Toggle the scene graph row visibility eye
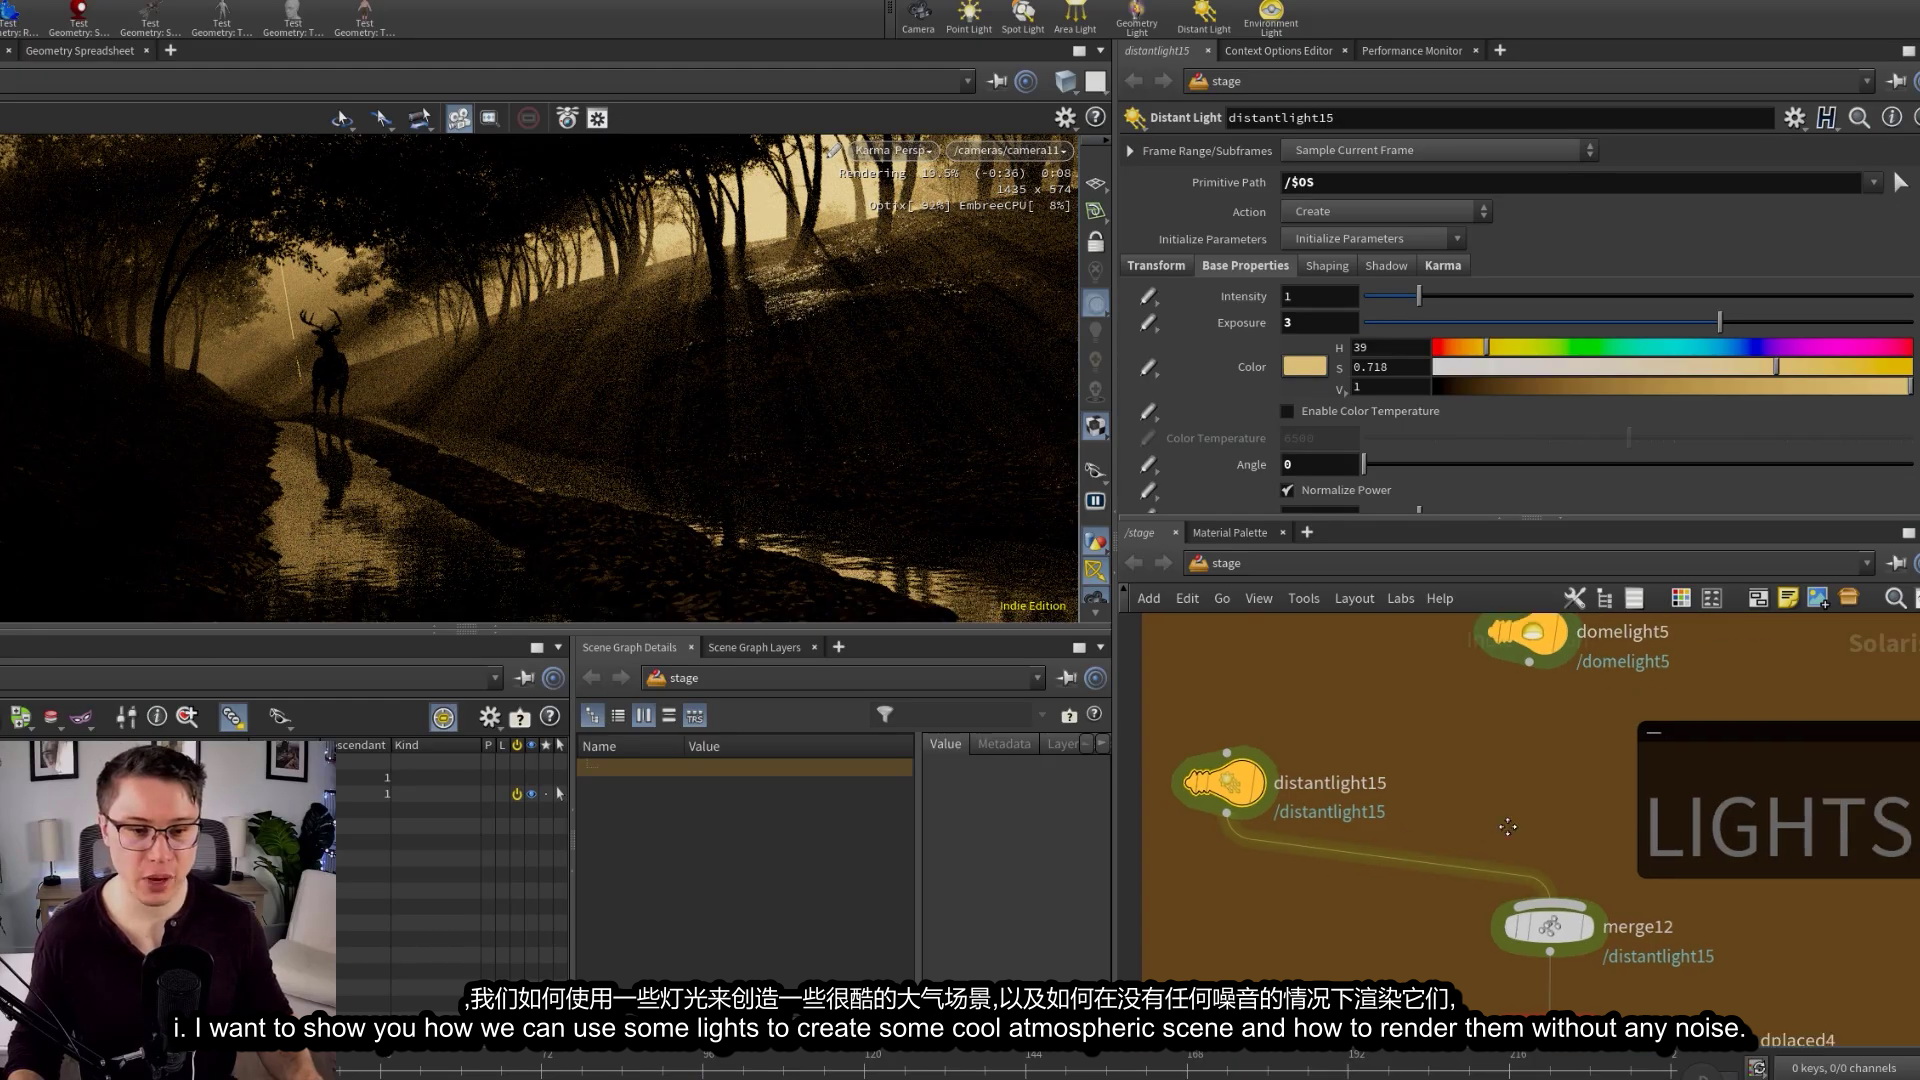 pos(531,794)
